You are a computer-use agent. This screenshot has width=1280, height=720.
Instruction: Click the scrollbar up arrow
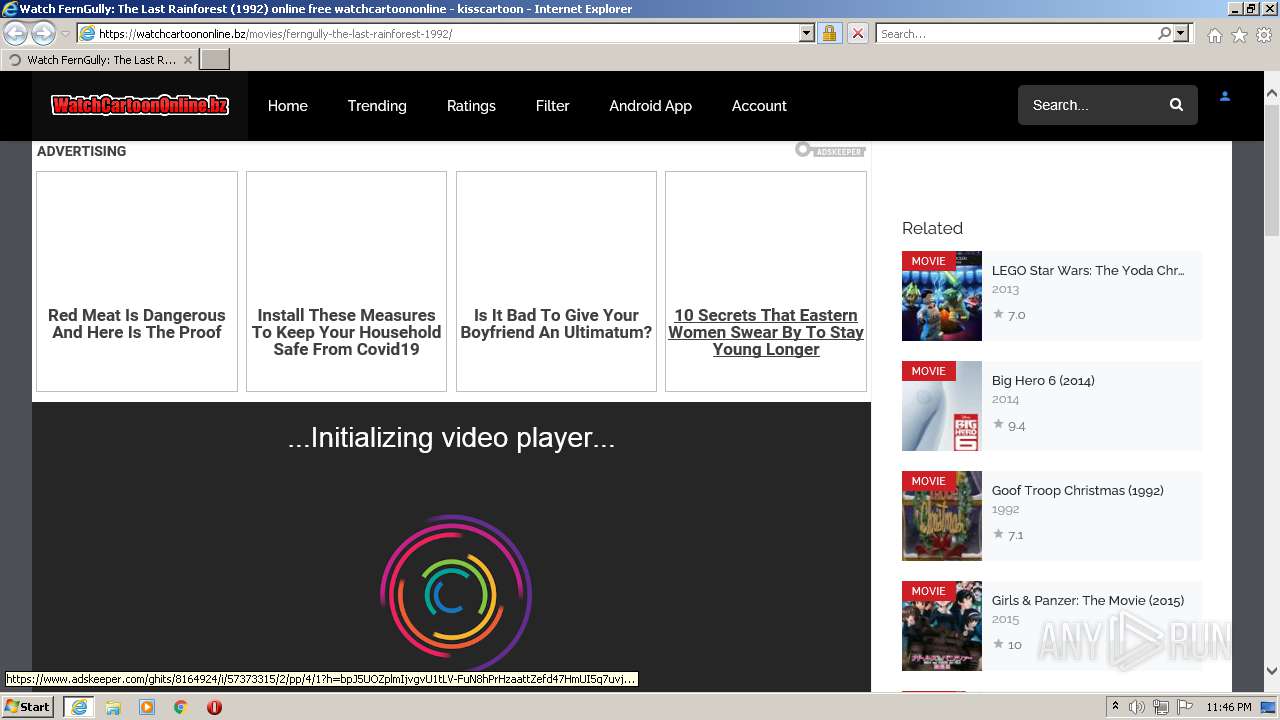click(x=1272, y=93)
